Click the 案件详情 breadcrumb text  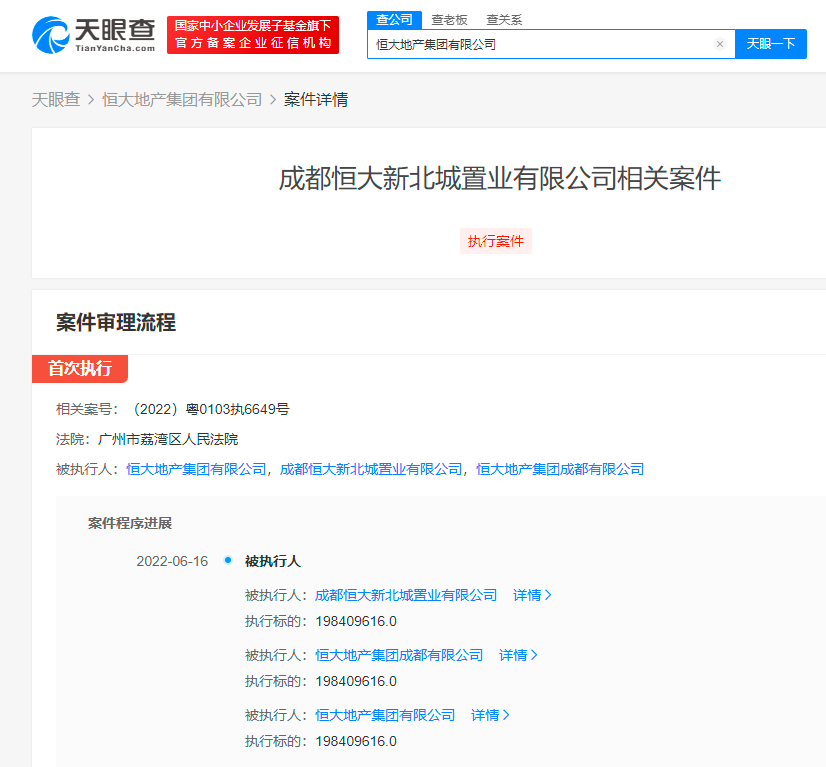tap(316, 100)
